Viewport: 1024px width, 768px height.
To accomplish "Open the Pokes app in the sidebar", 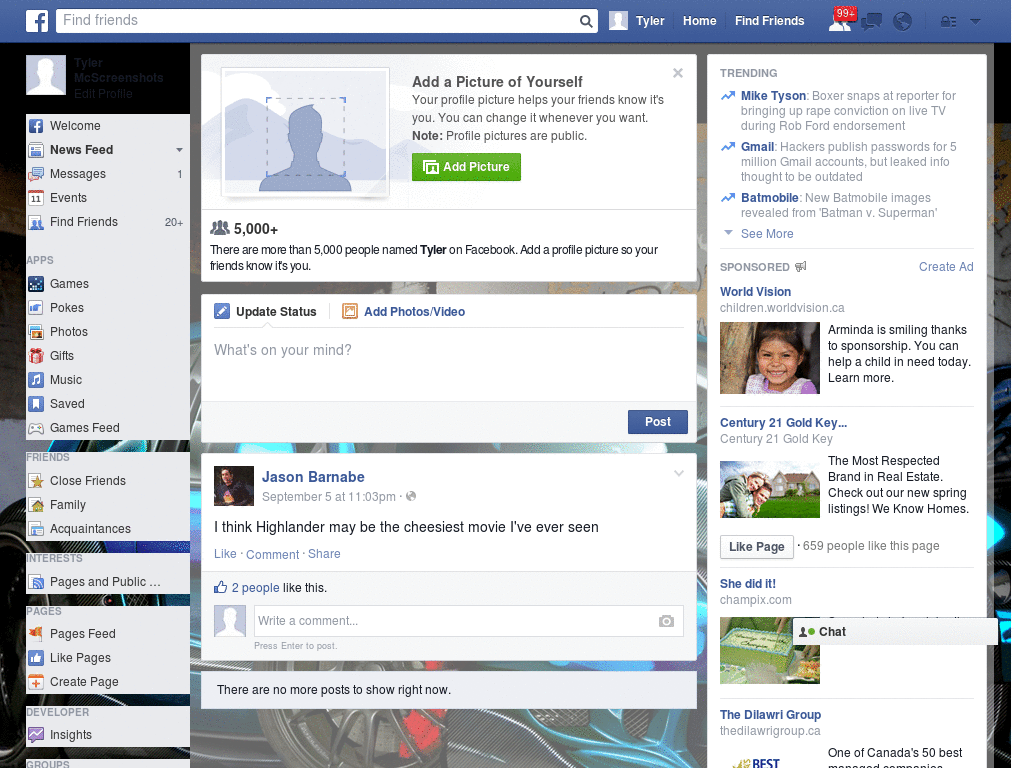I will point(66,307).
